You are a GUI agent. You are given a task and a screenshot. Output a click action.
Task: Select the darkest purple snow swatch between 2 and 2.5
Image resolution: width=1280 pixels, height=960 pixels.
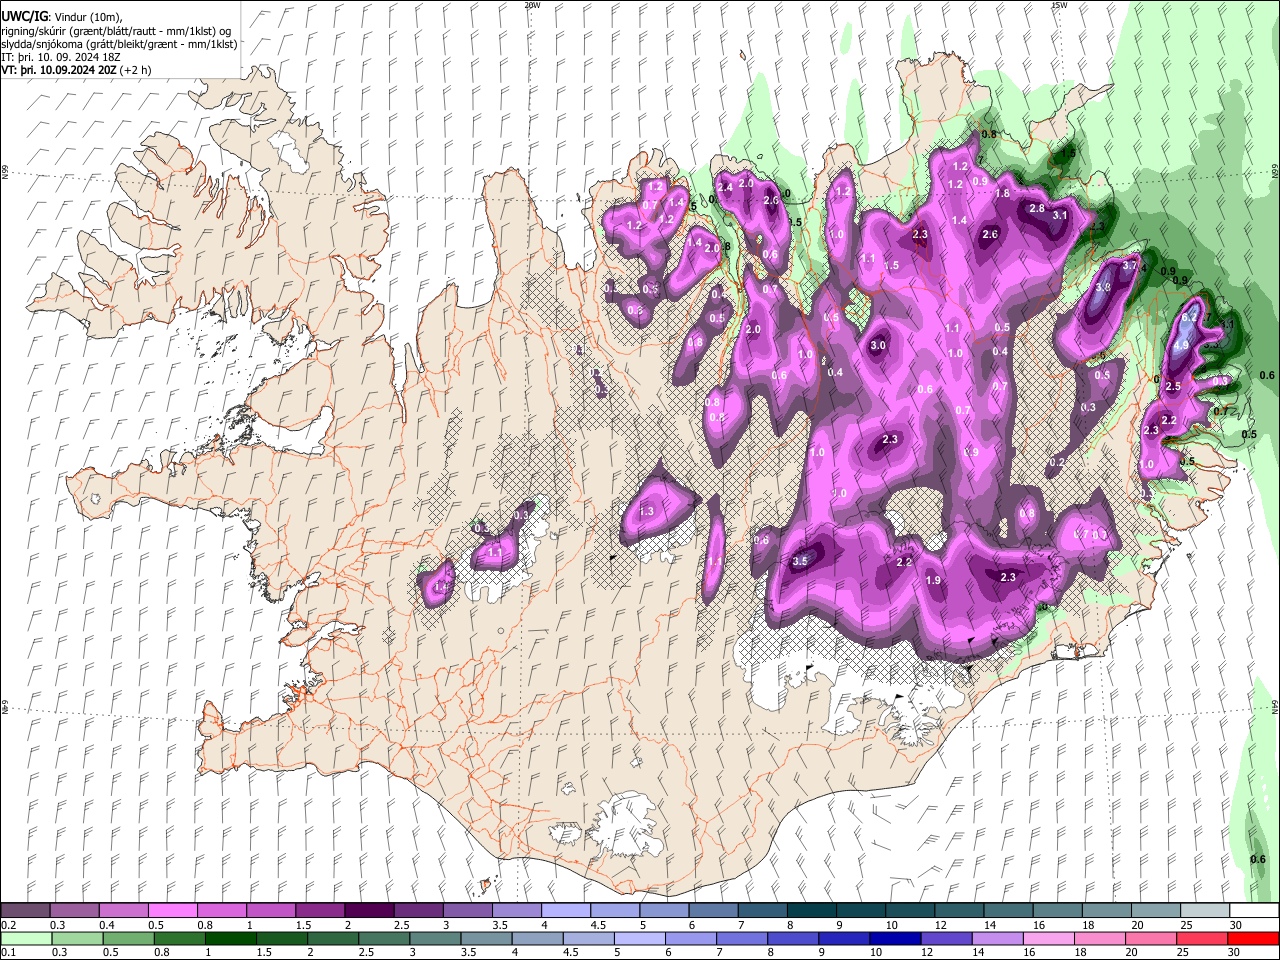(369, 911)
